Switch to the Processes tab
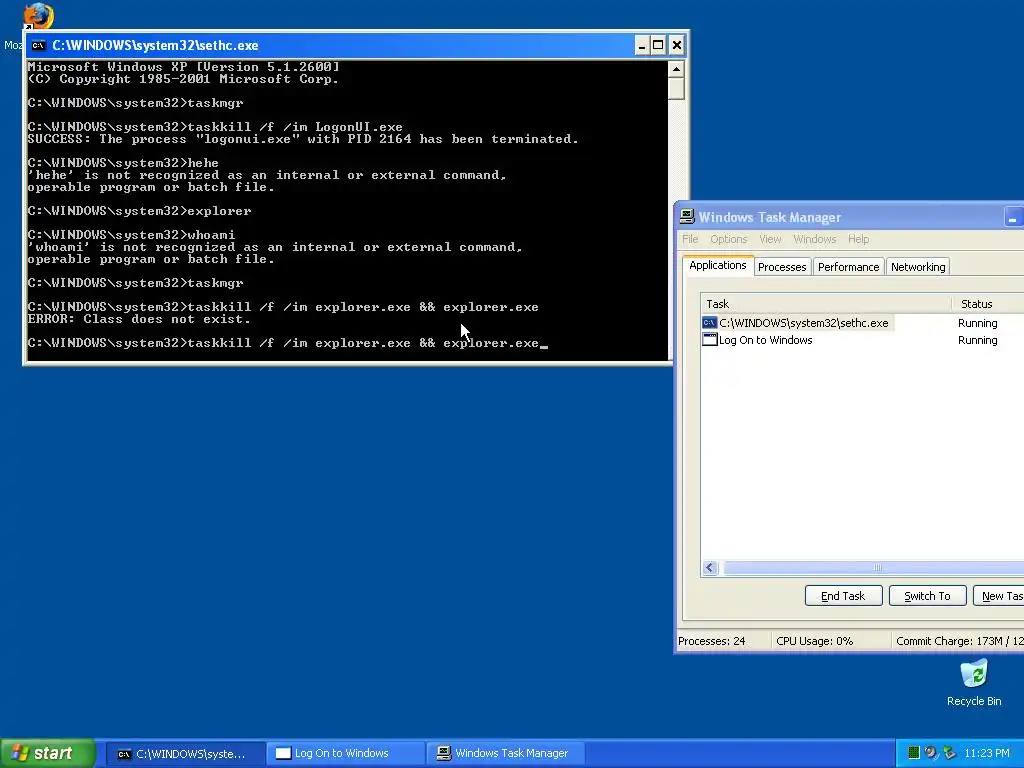This screenshot has height=768, width=1024. [782, 267]
